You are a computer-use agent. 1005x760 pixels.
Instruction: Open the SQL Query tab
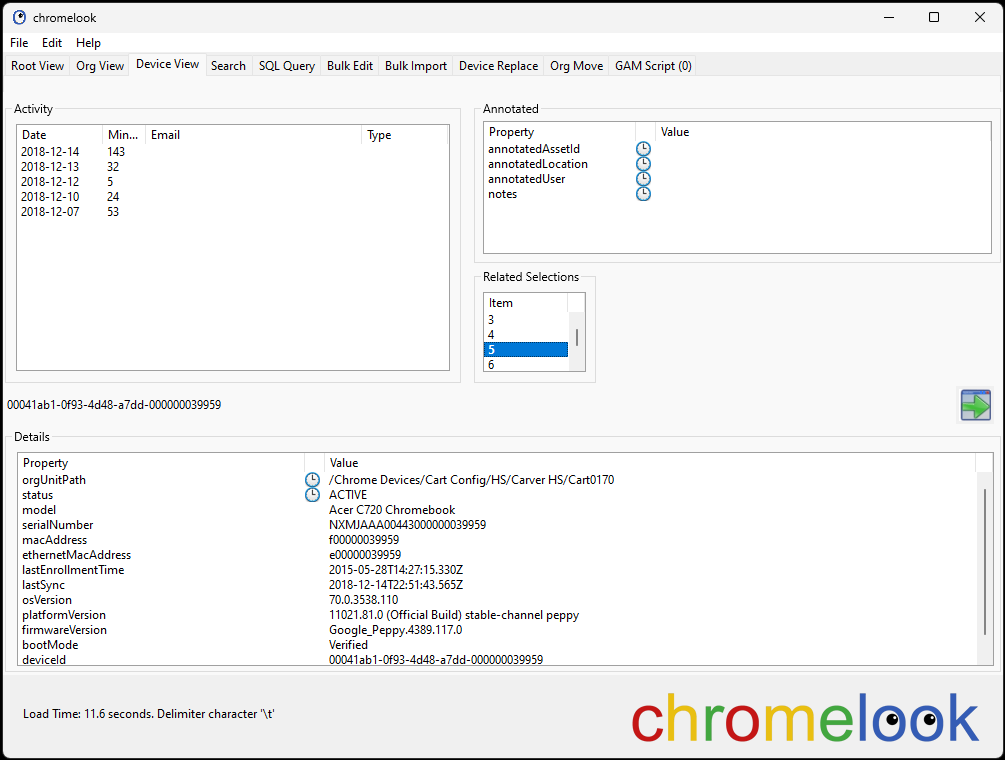(x=287, y=66)
